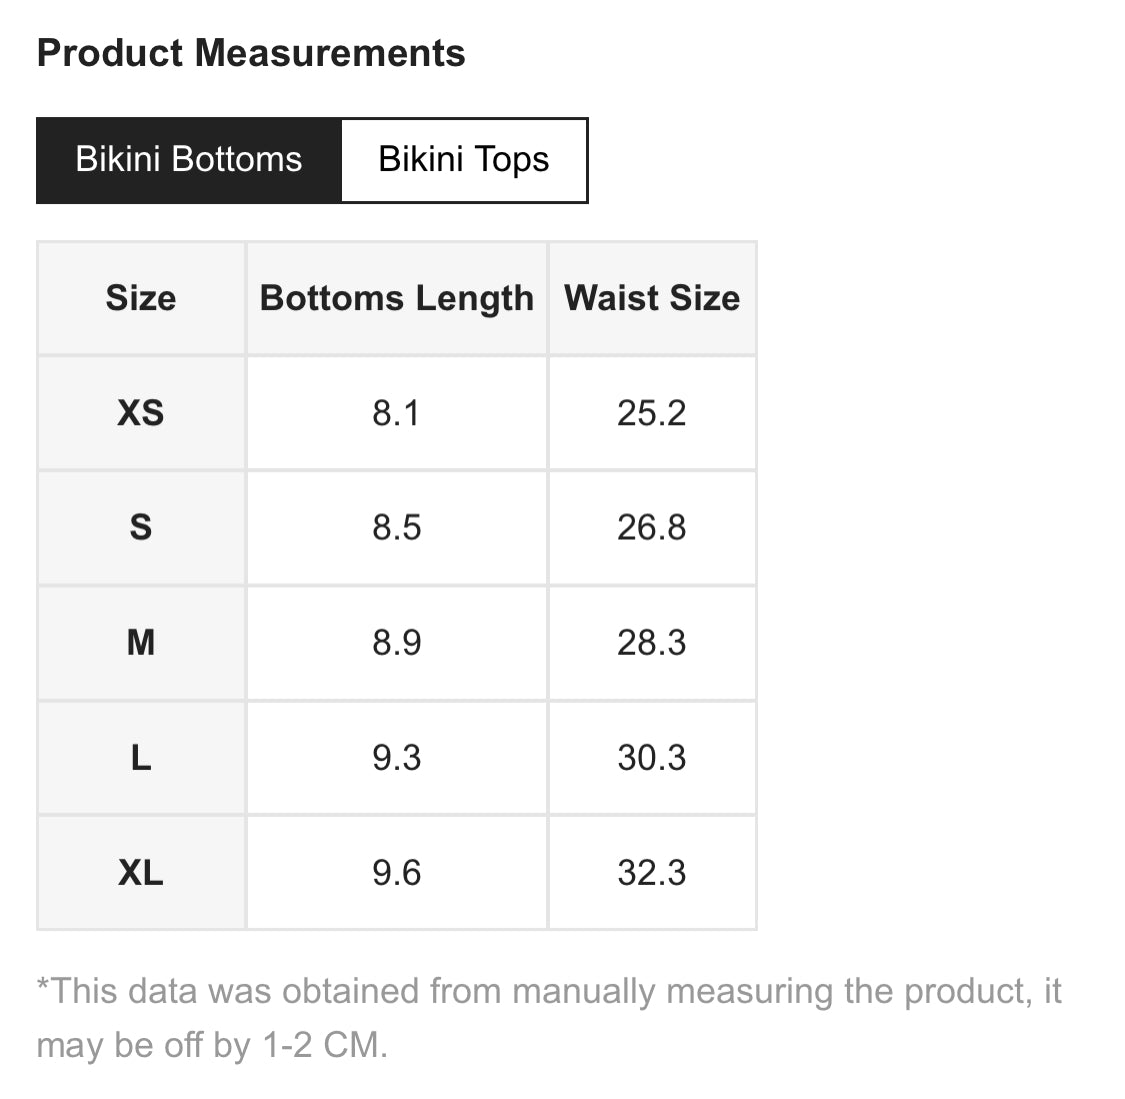Viewport: 1125px width, 1099px height.
Task: Click the 28.3 waist value for M
Action: pyautogui.click(x=652, y=643)
